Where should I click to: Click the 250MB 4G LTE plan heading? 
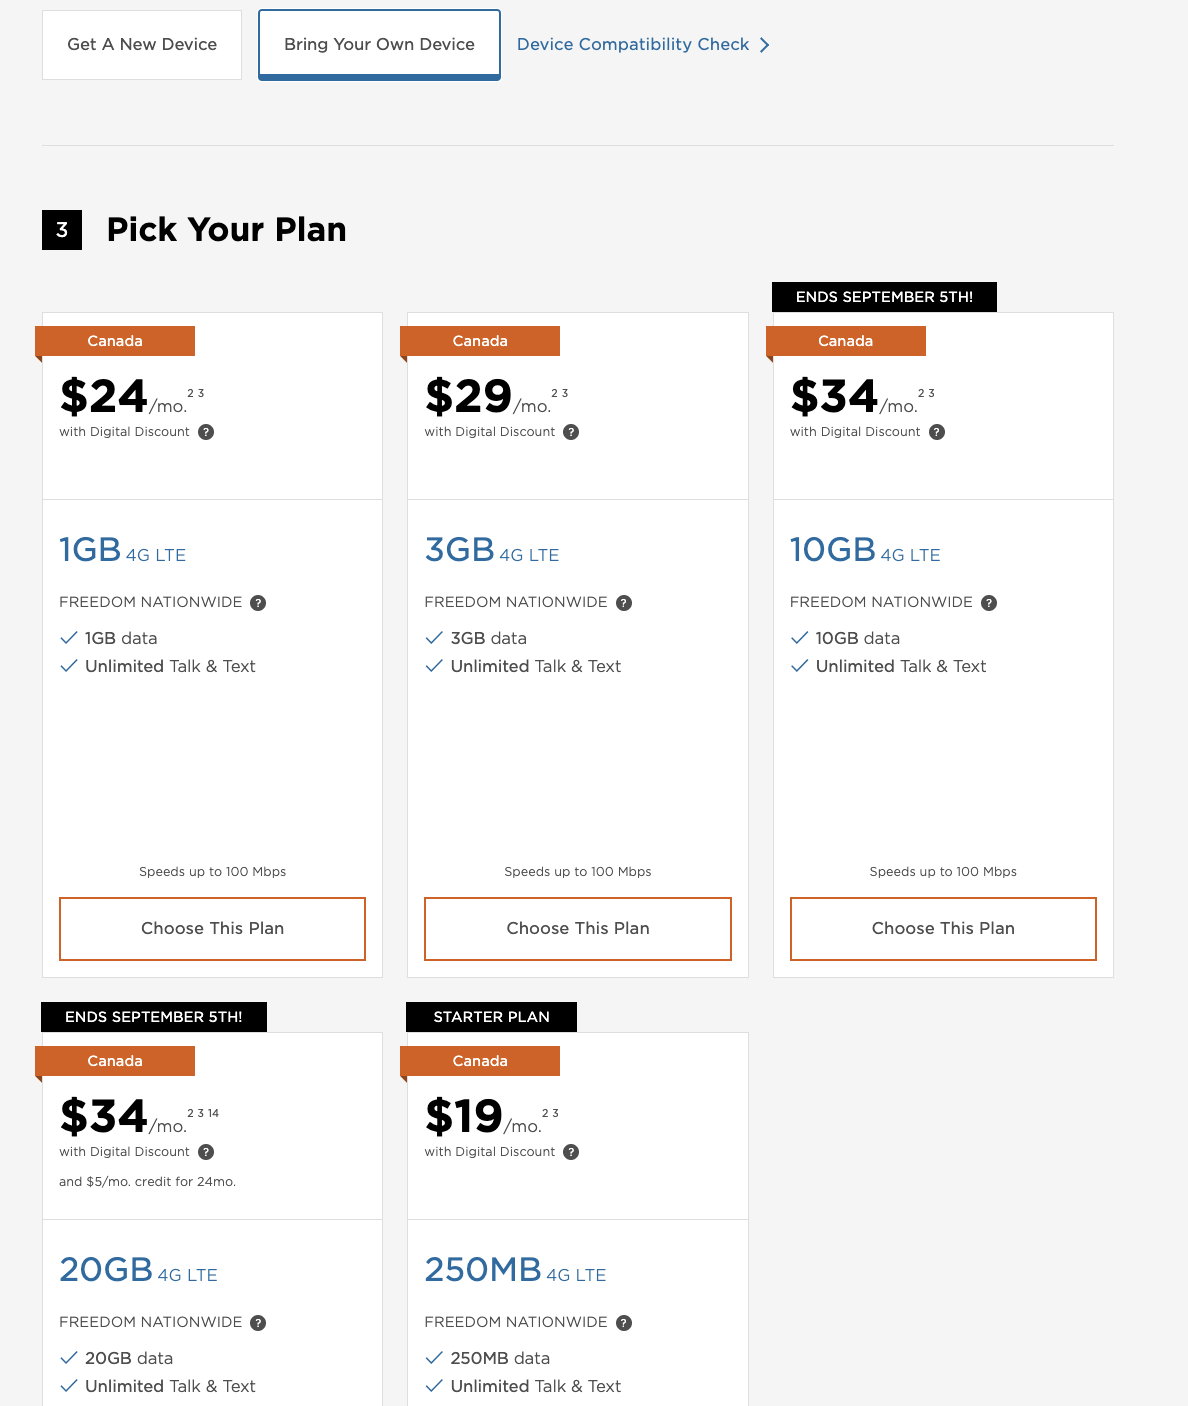point(515,1270)
